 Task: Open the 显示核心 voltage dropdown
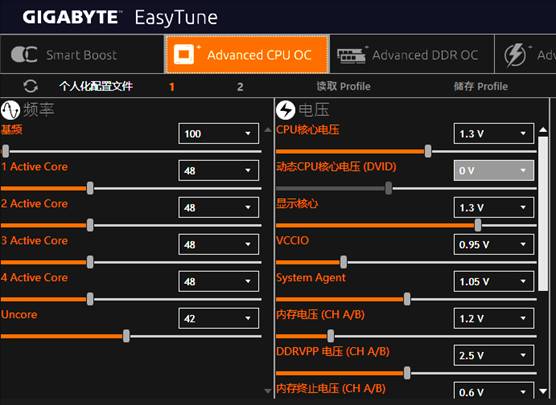click(x=494, y=207)
